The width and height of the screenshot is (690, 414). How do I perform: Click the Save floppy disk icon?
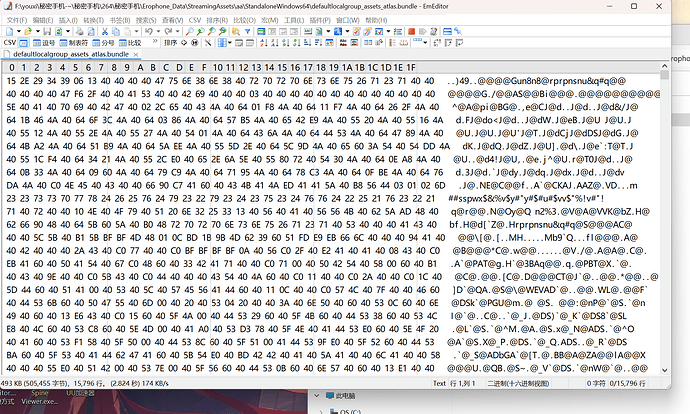point(47,31)
